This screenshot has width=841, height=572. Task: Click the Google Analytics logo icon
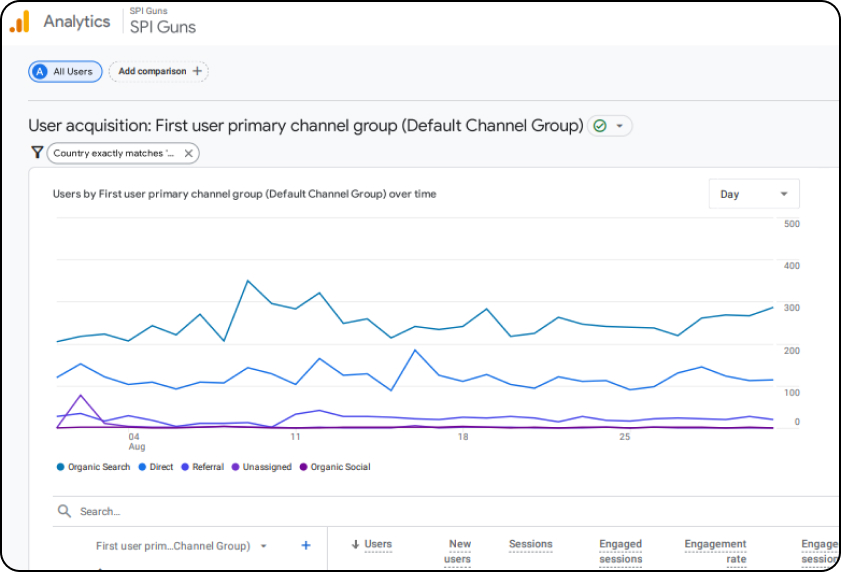point(20,22)
